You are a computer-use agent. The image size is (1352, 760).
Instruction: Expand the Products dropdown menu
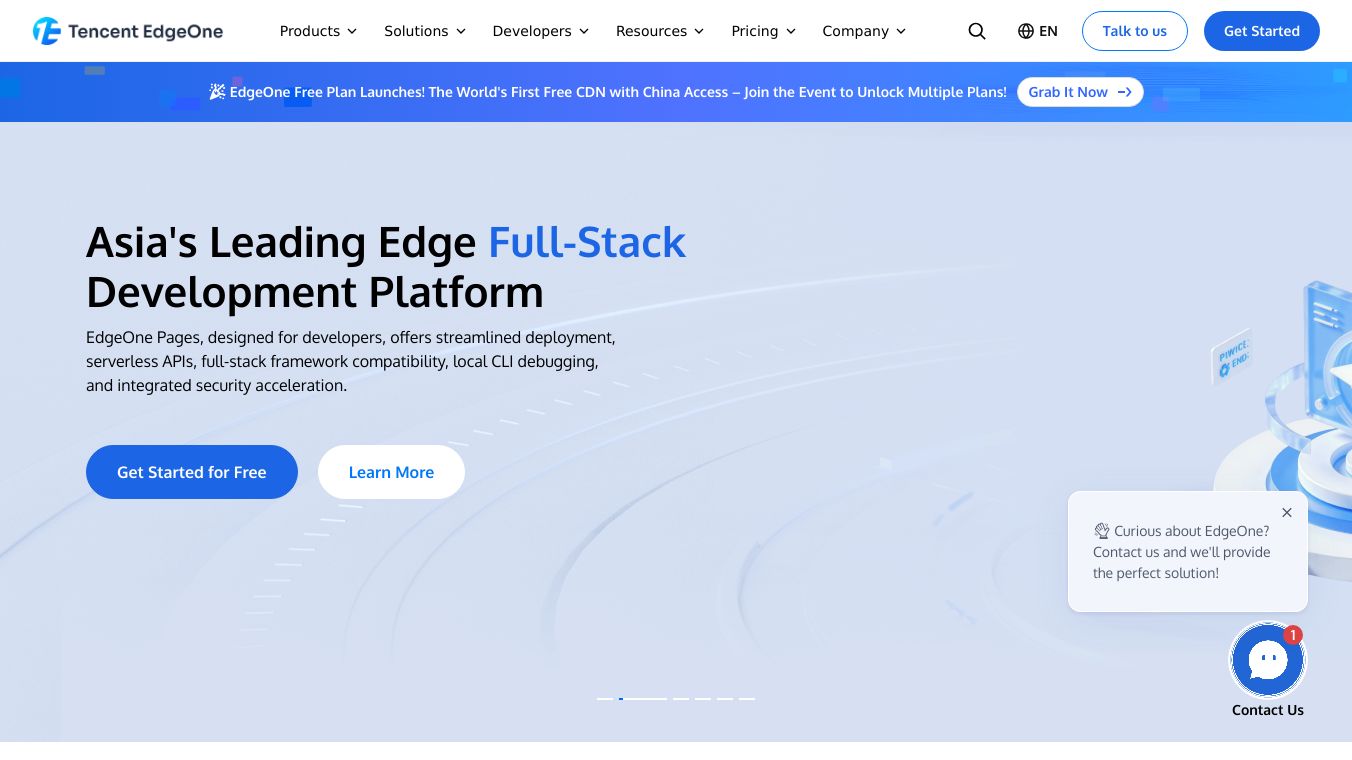pyautogui.click(x=318, y=31)
